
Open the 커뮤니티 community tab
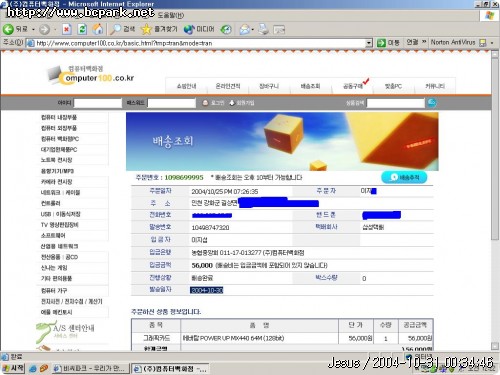coord(435,86)
